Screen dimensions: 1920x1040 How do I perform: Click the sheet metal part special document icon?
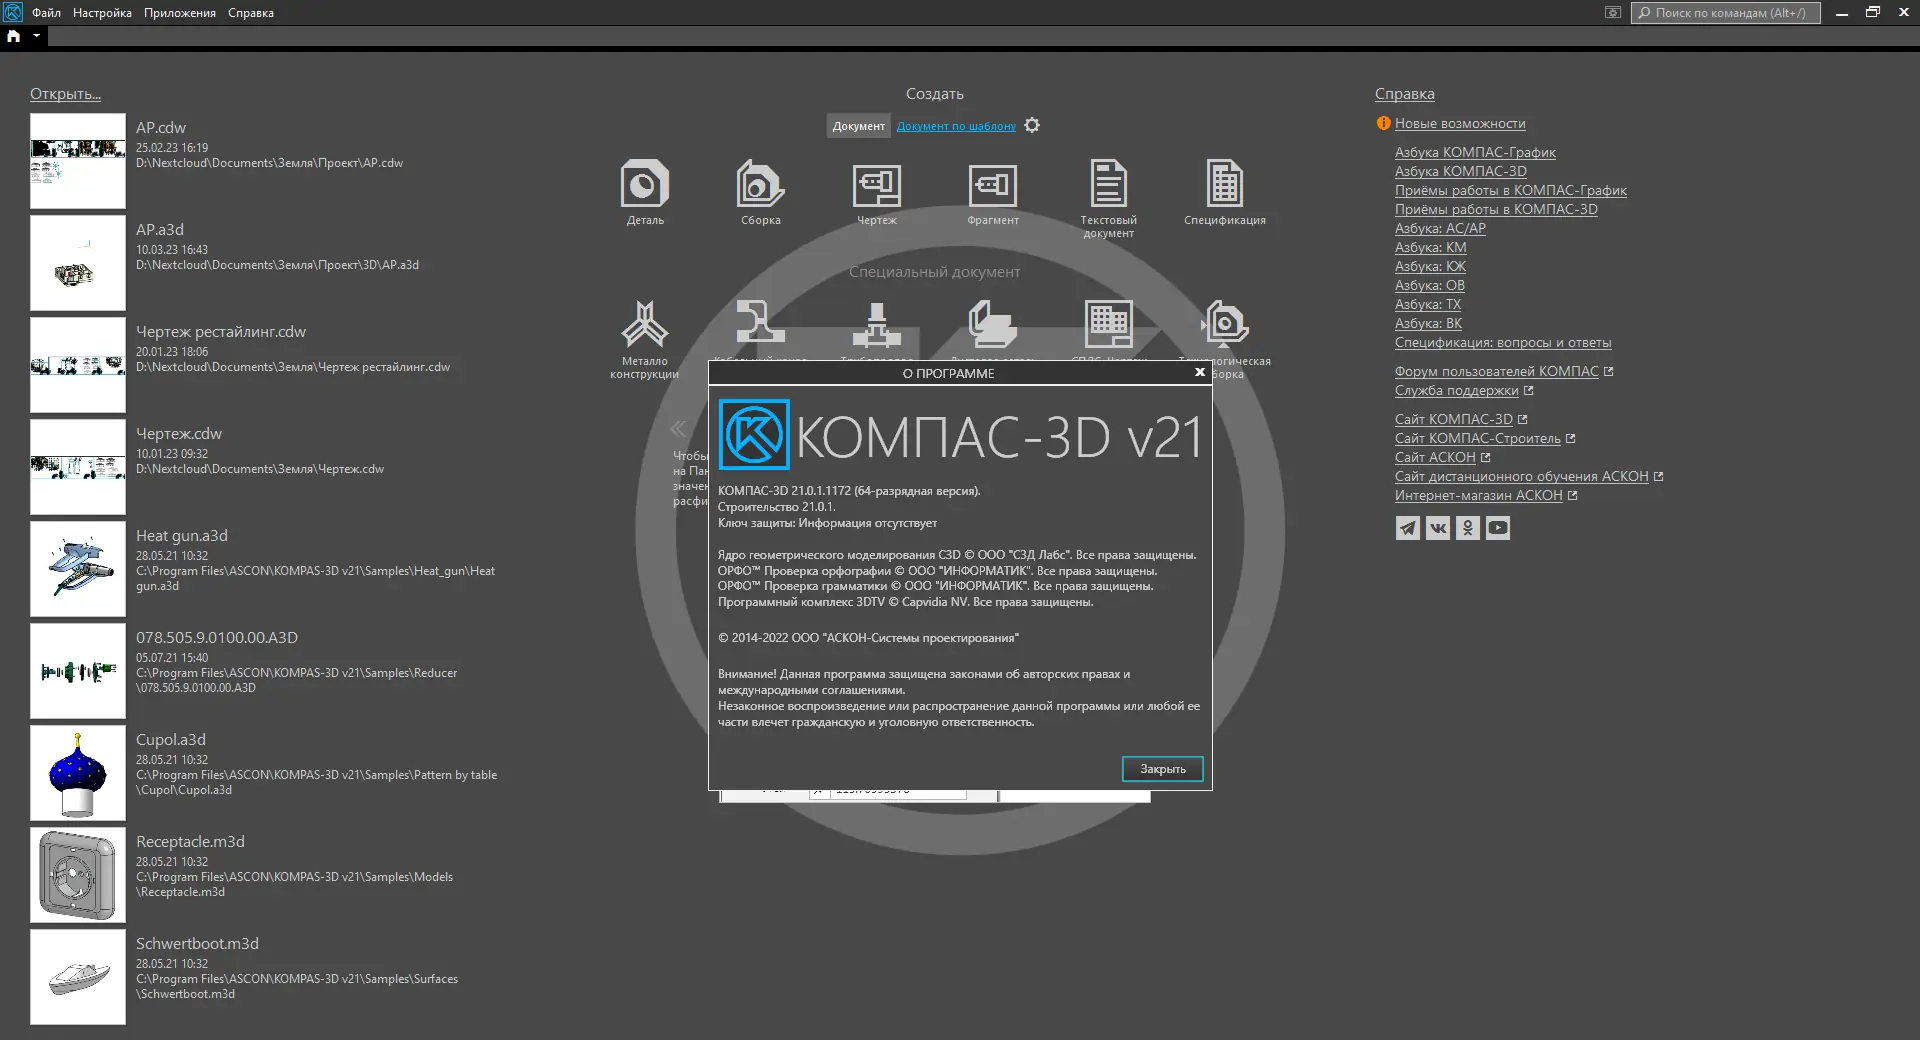point(992,324)
